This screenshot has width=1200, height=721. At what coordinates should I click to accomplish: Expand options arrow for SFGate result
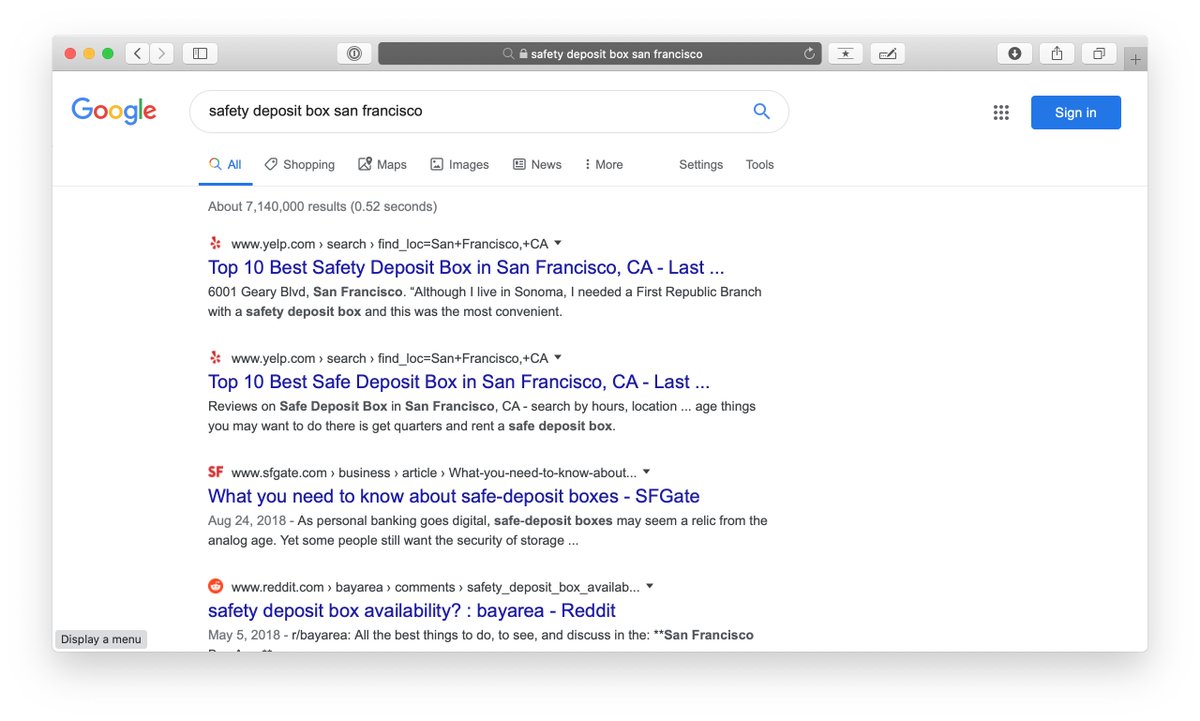(x=646, y=472)
